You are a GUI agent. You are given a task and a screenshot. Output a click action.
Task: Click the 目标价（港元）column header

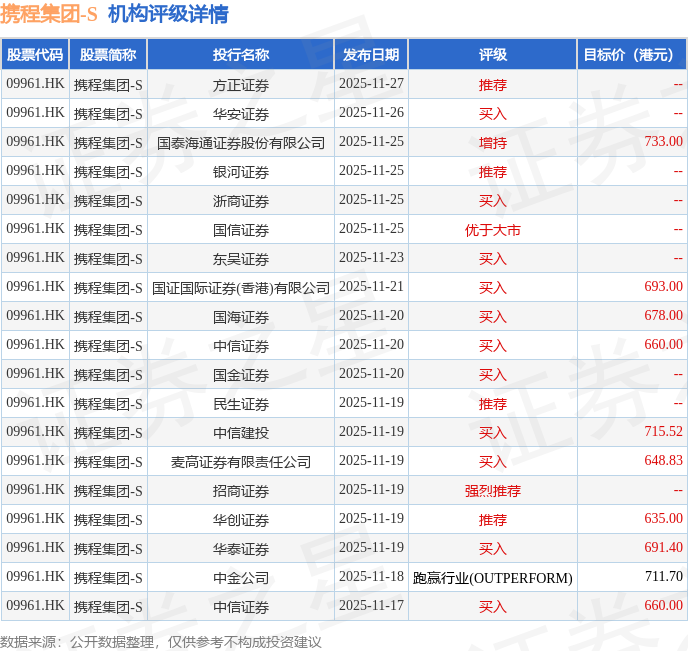[631, 55]
